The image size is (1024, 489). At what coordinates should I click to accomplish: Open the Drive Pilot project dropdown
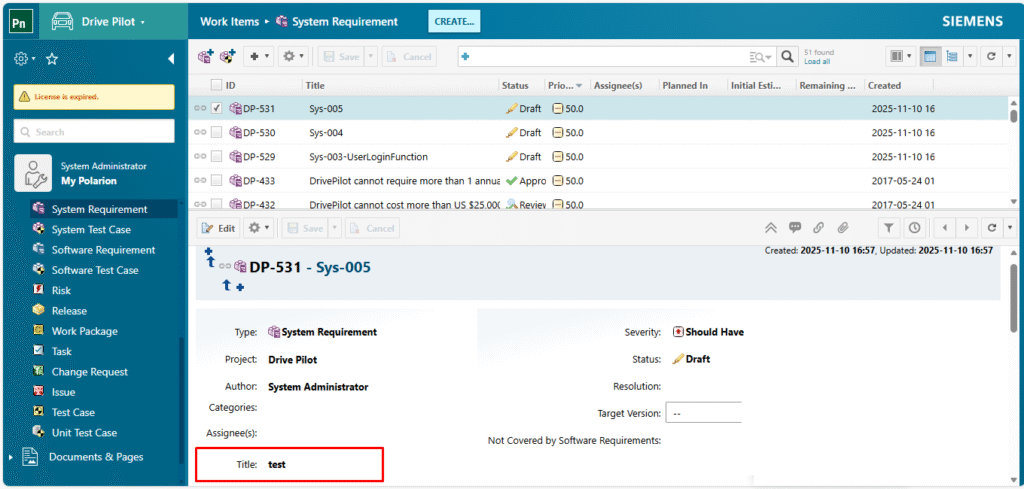coord(112,21)
